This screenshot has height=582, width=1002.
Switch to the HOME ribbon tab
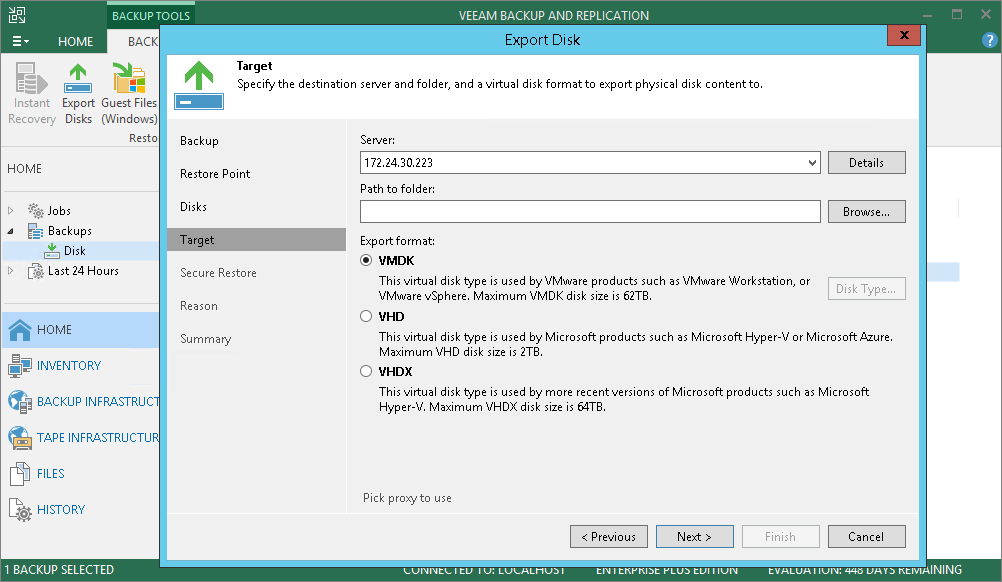click(75, 42)
